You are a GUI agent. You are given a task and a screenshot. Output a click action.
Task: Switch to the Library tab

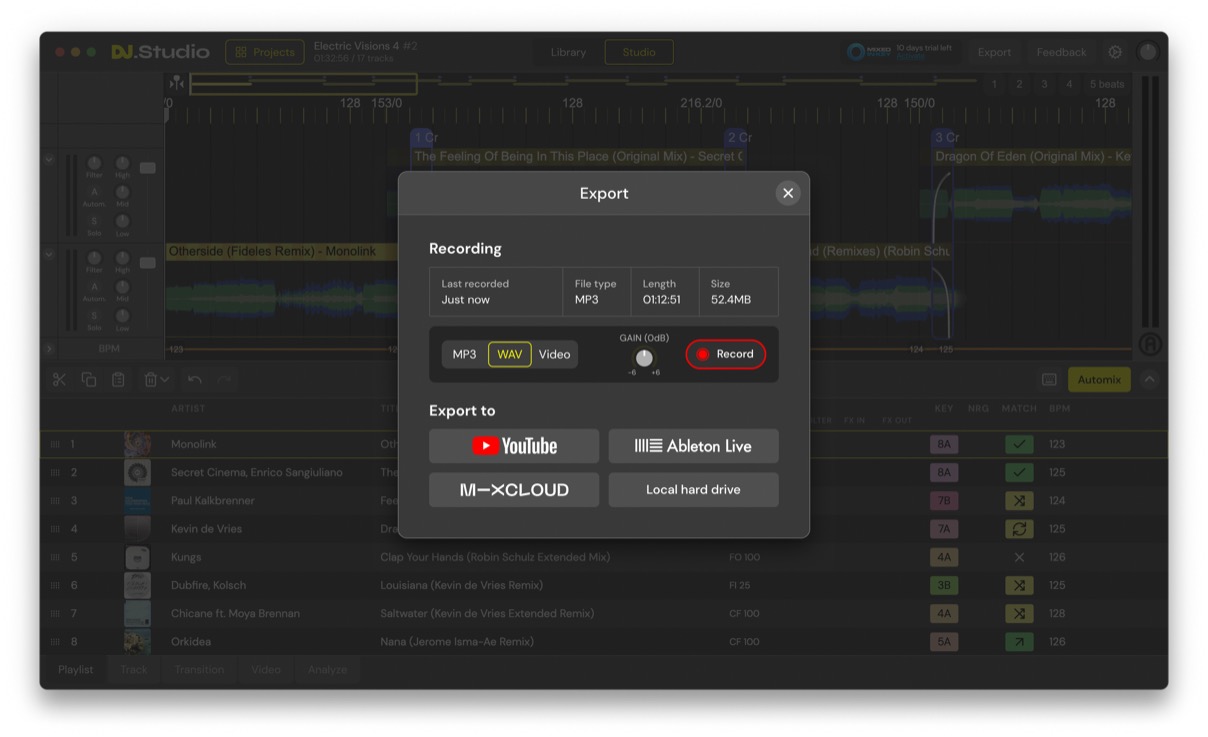click(567, 51)
